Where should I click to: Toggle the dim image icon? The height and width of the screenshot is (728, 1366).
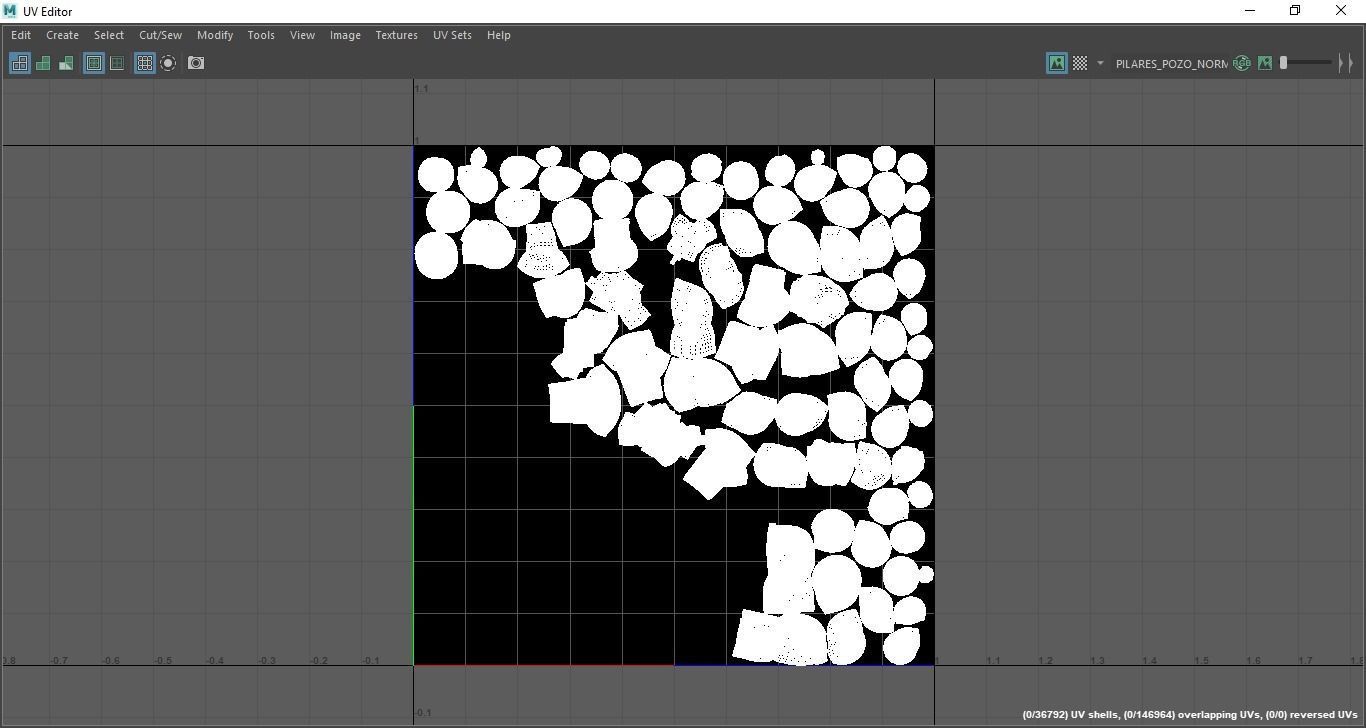tap(1265, 63)
